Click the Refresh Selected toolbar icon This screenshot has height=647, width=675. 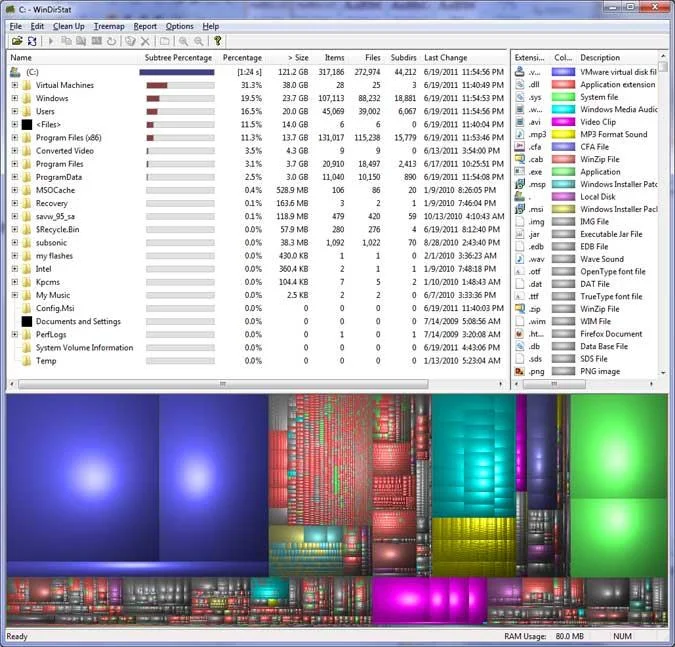click(x=111, y=41)
